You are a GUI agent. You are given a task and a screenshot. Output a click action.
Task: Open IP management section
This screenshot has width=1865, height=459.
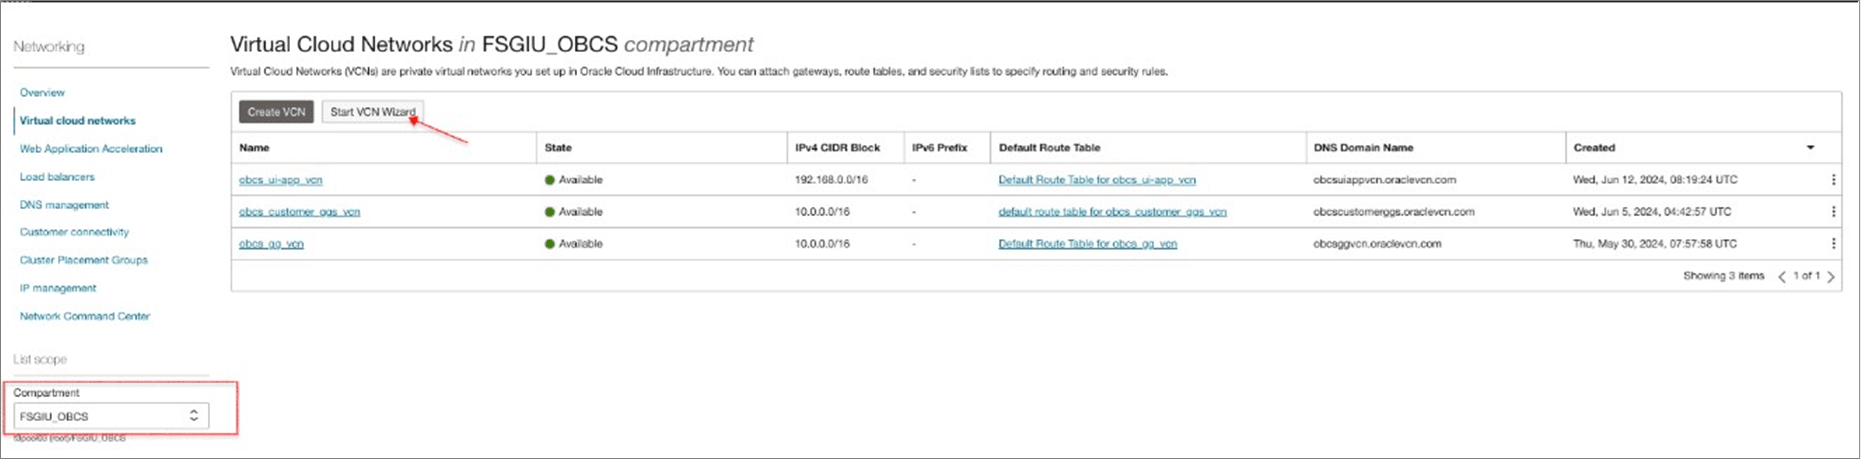(58, 288)
